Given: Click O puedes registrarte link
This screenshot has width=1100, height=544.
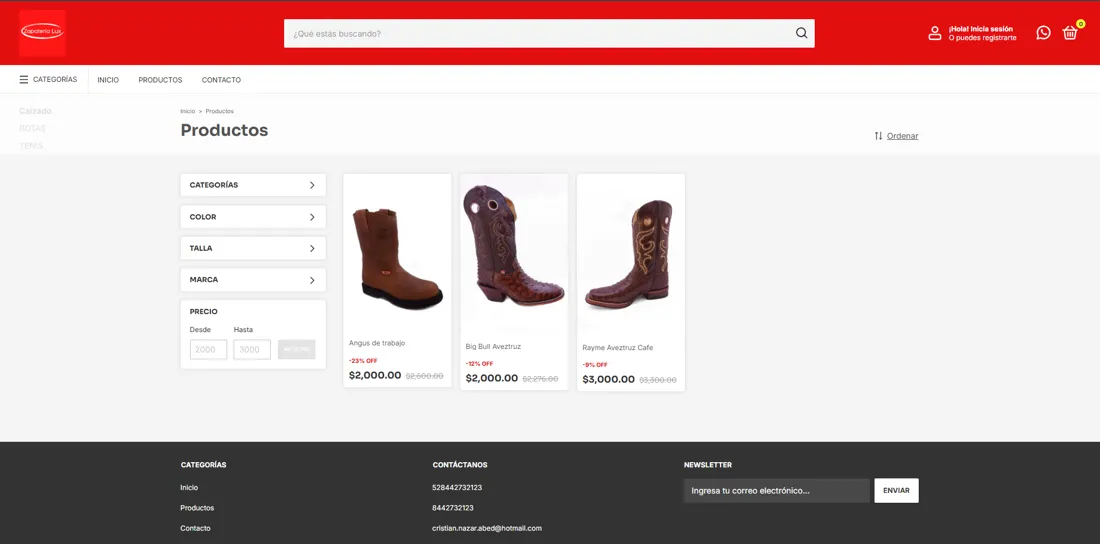Looking at the screenshot, I should 982,38.
